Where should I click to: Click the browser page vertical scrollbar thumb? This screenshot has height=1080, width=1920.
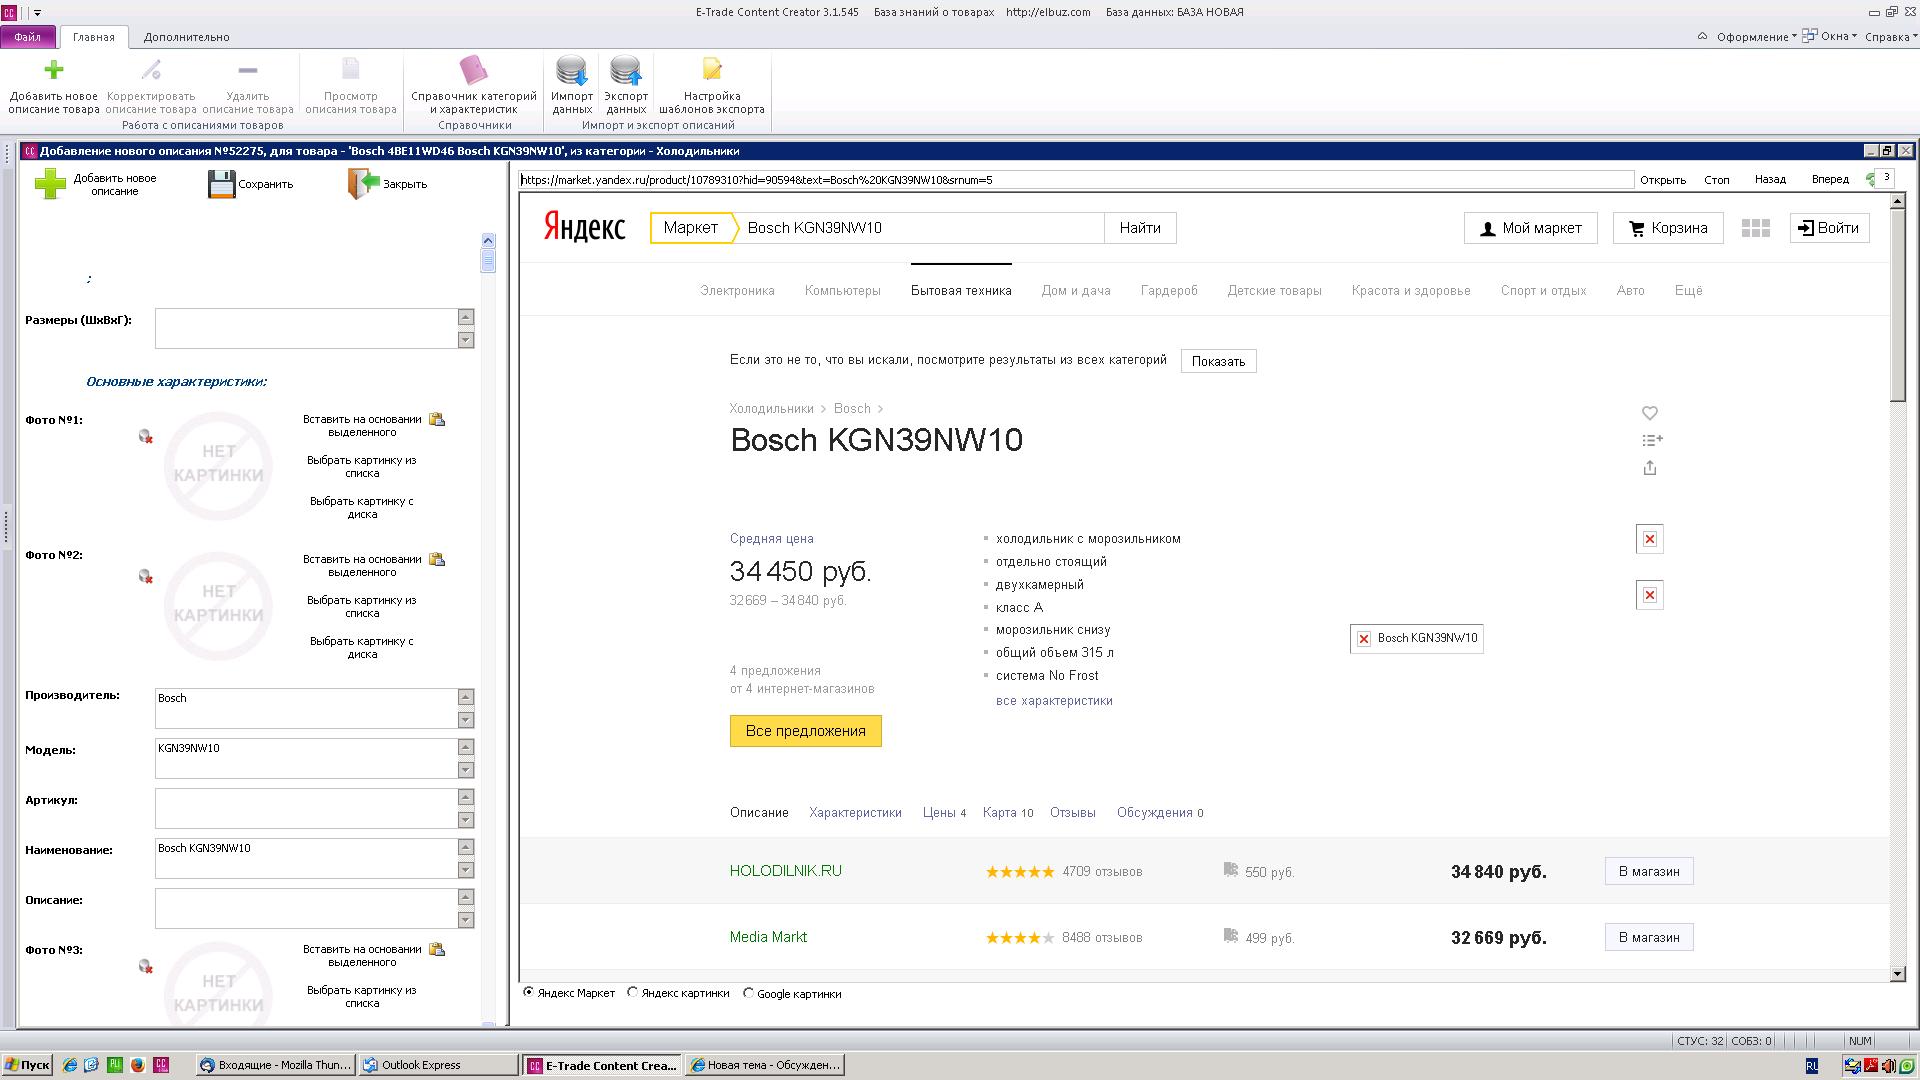pyautogui.click(x=1898, y=305)
